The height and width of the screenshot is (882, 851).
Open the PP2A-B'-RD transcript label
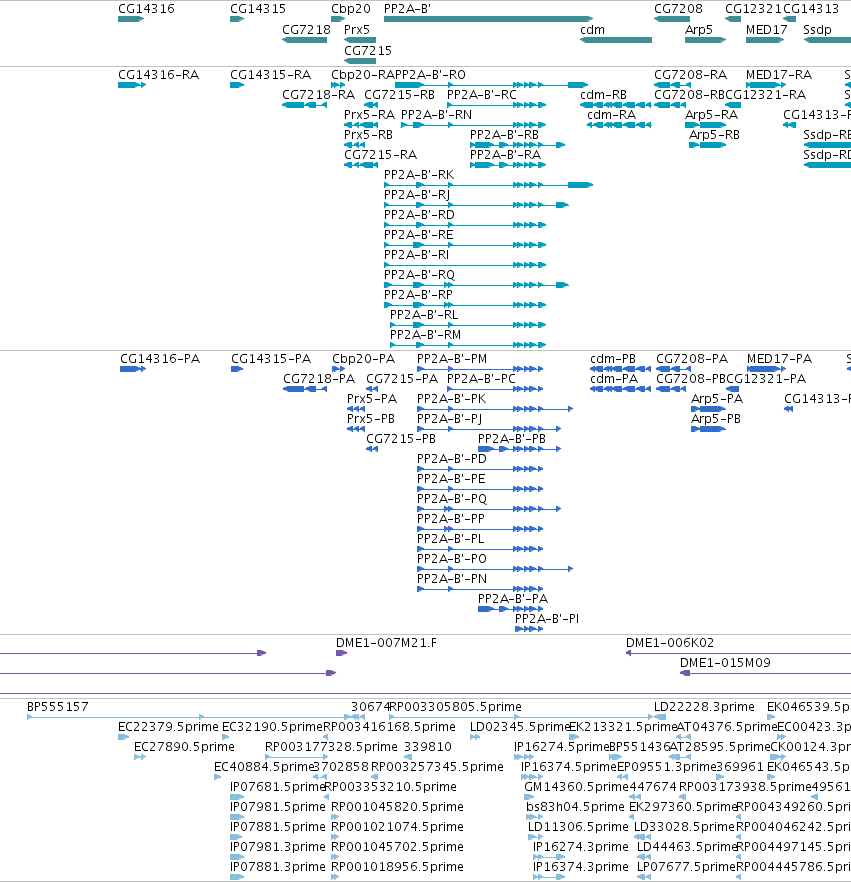tap(420, 215)
